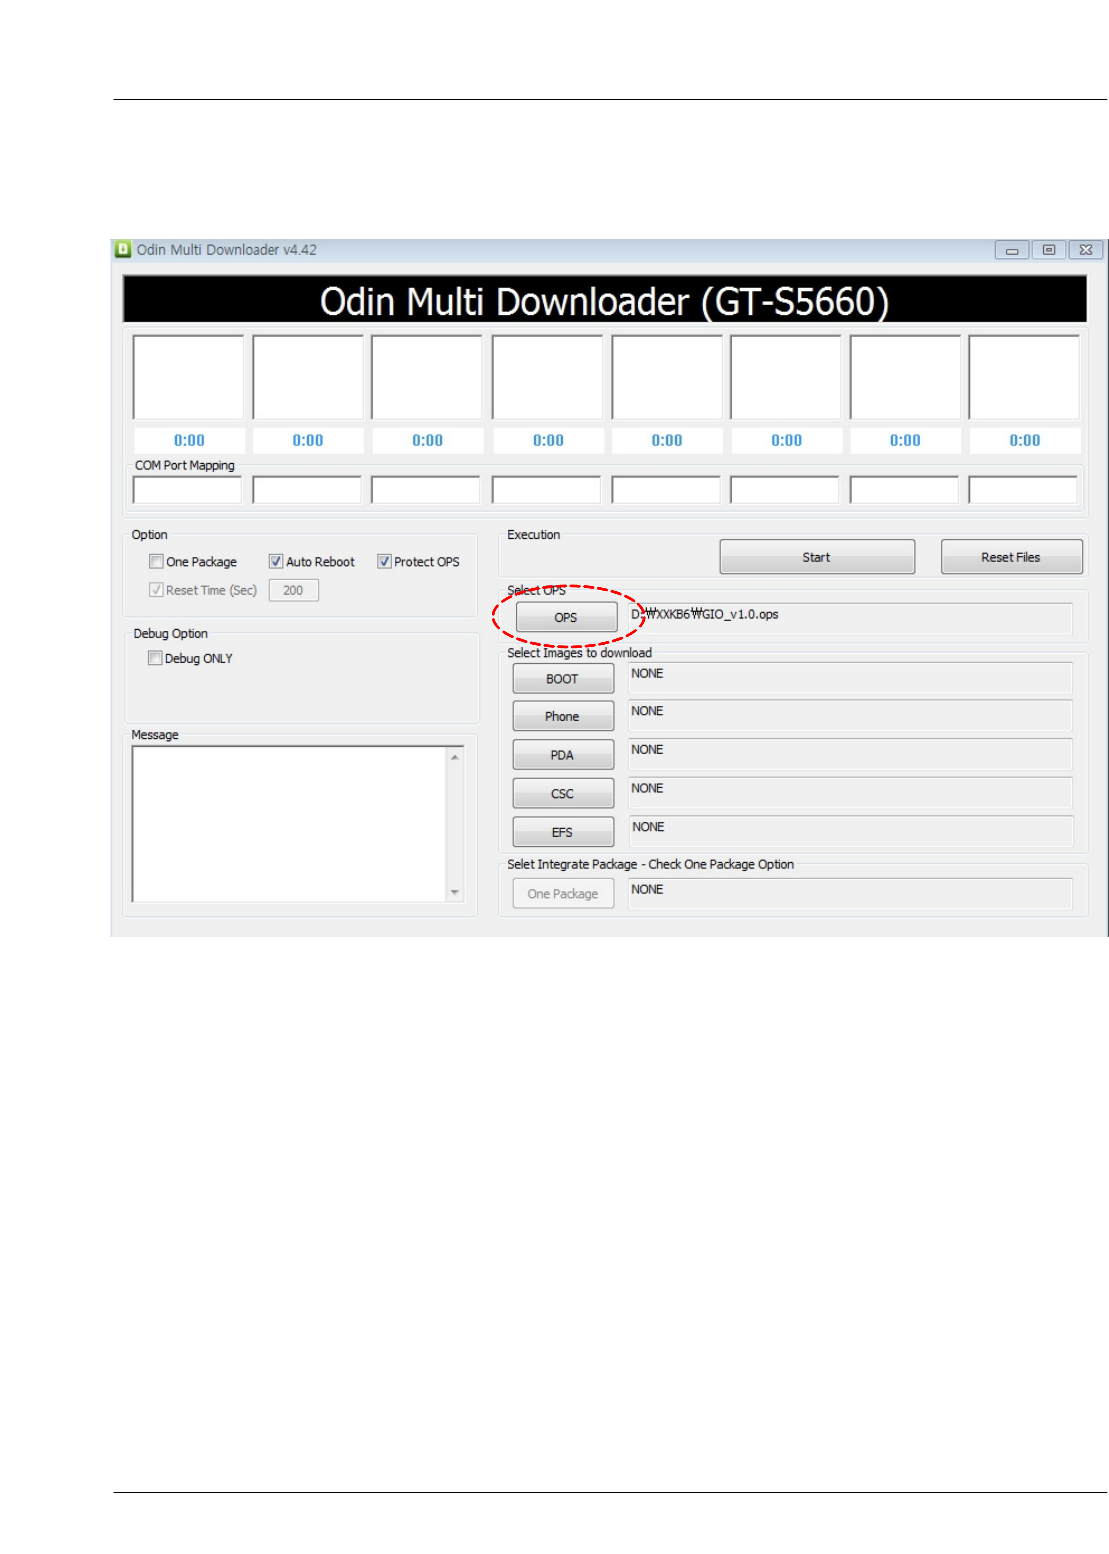Toggle the Reset Time (Sec) checkbox
The width and height of the screenshot is (1109, 1554).
click(x=156, y=589)
